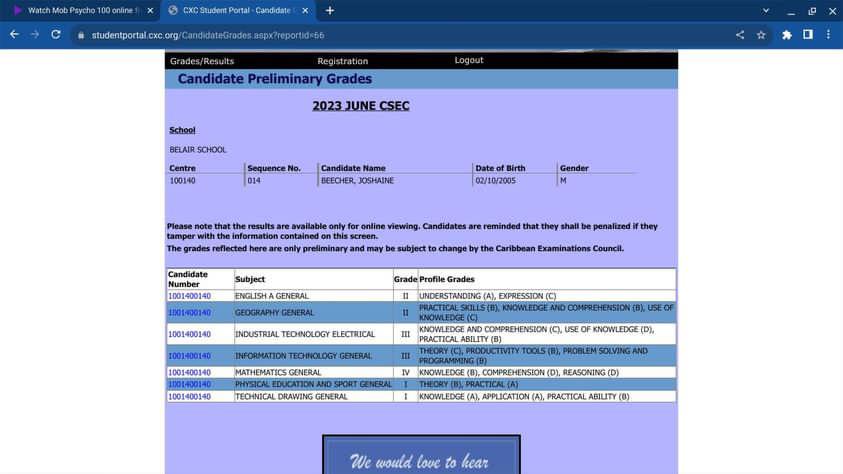Select the CXC Student Portal tab
Viewport: 843px width, 474px height.
coord(237,10)
